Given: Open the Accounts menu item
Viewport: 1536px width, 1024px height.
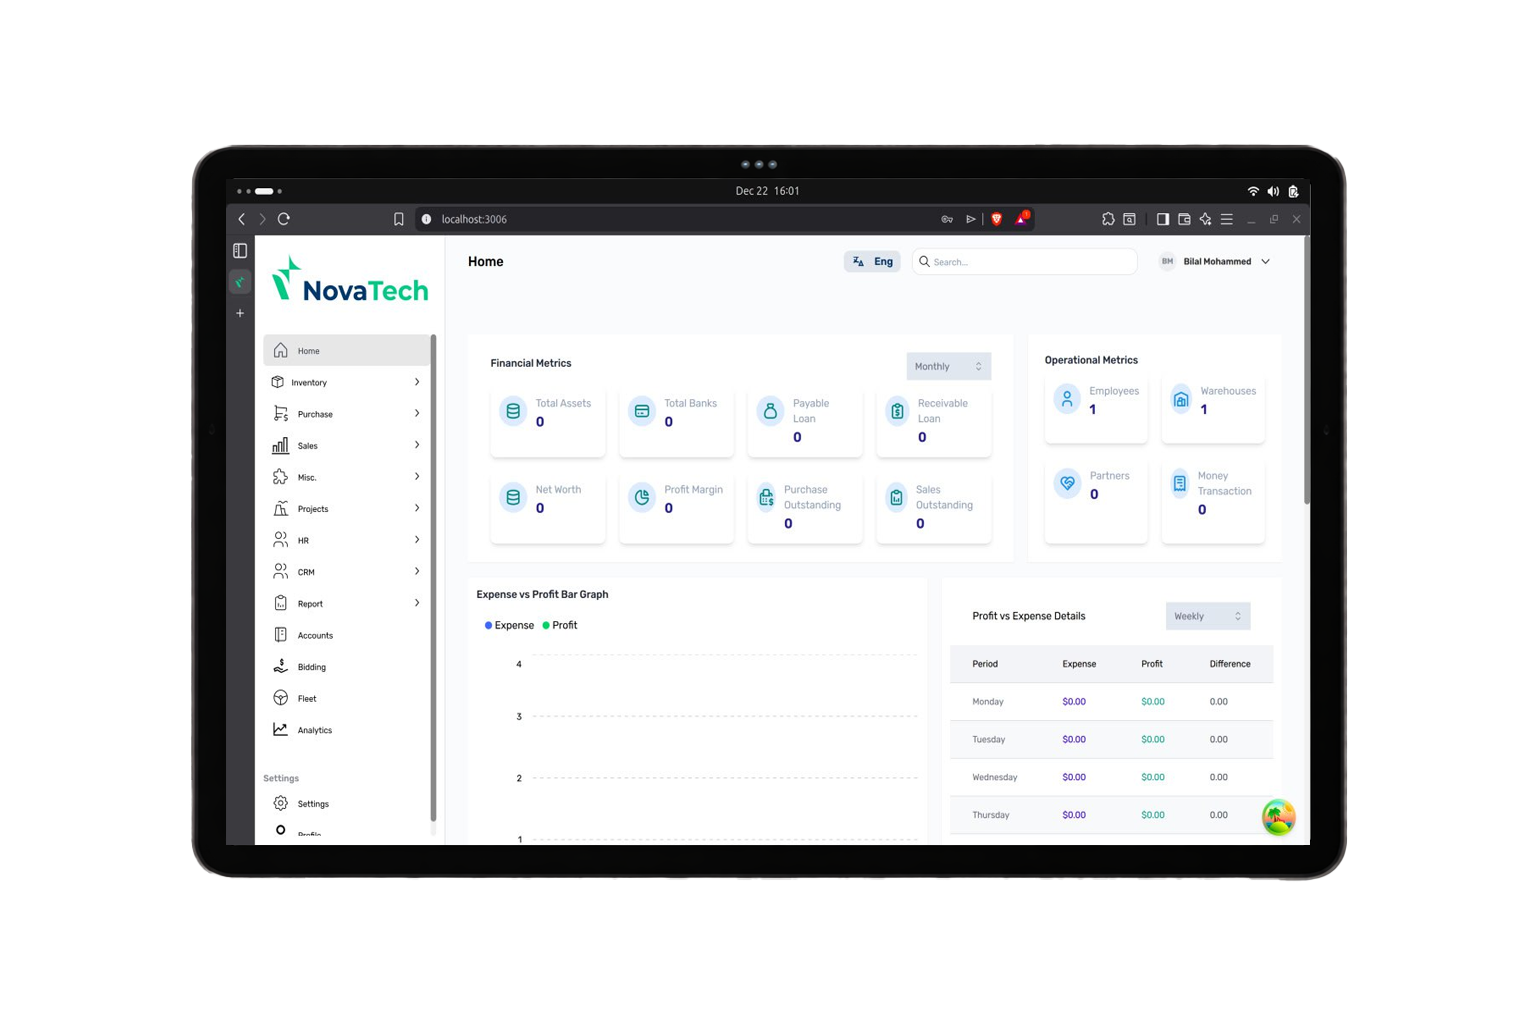Looking at the screenshot, I should 346,635.
